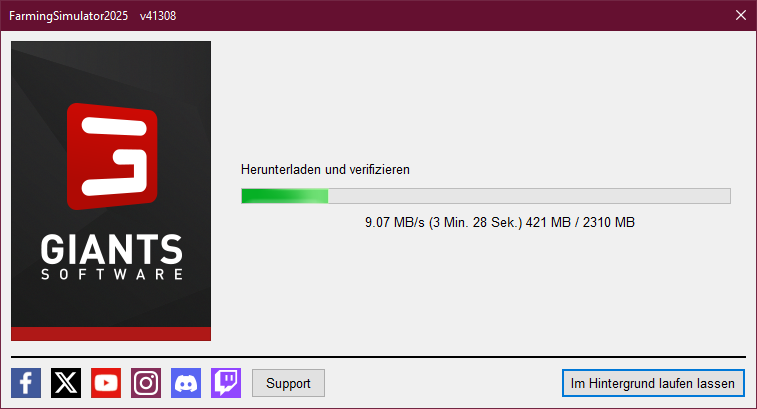Open the Twitch icon
Image resolution: width=757 pixels, height=409 pixels.
[x=226, y=383]
